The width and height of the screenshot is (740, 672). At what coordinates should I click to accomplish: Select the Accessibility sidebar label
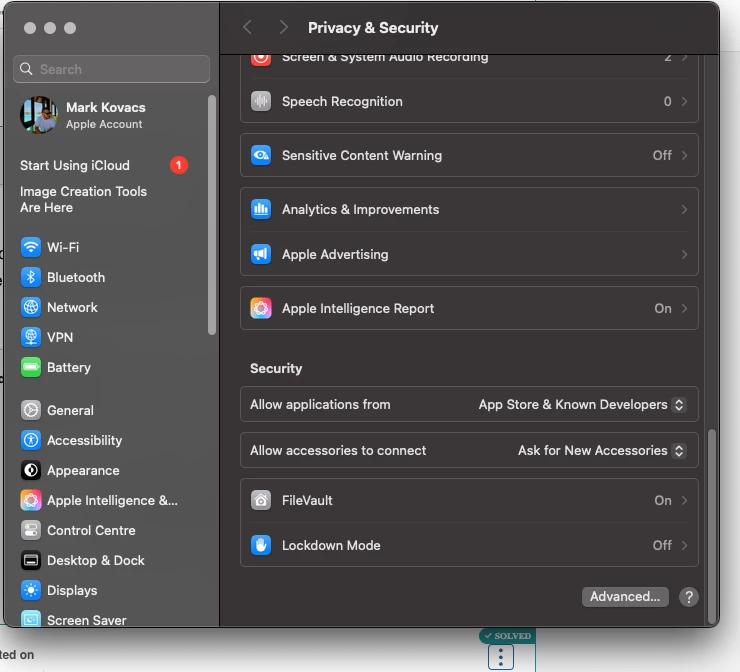[84, 440]
